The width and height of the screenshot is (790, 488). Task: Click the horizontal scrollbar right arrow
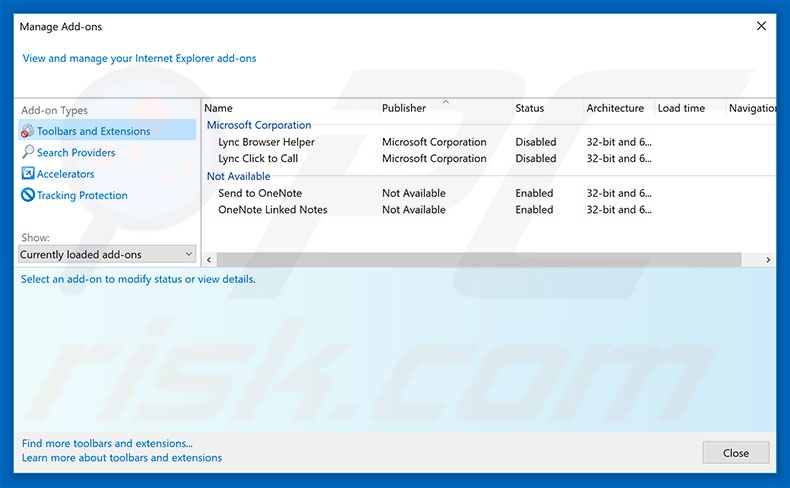[x=768, y=260]
